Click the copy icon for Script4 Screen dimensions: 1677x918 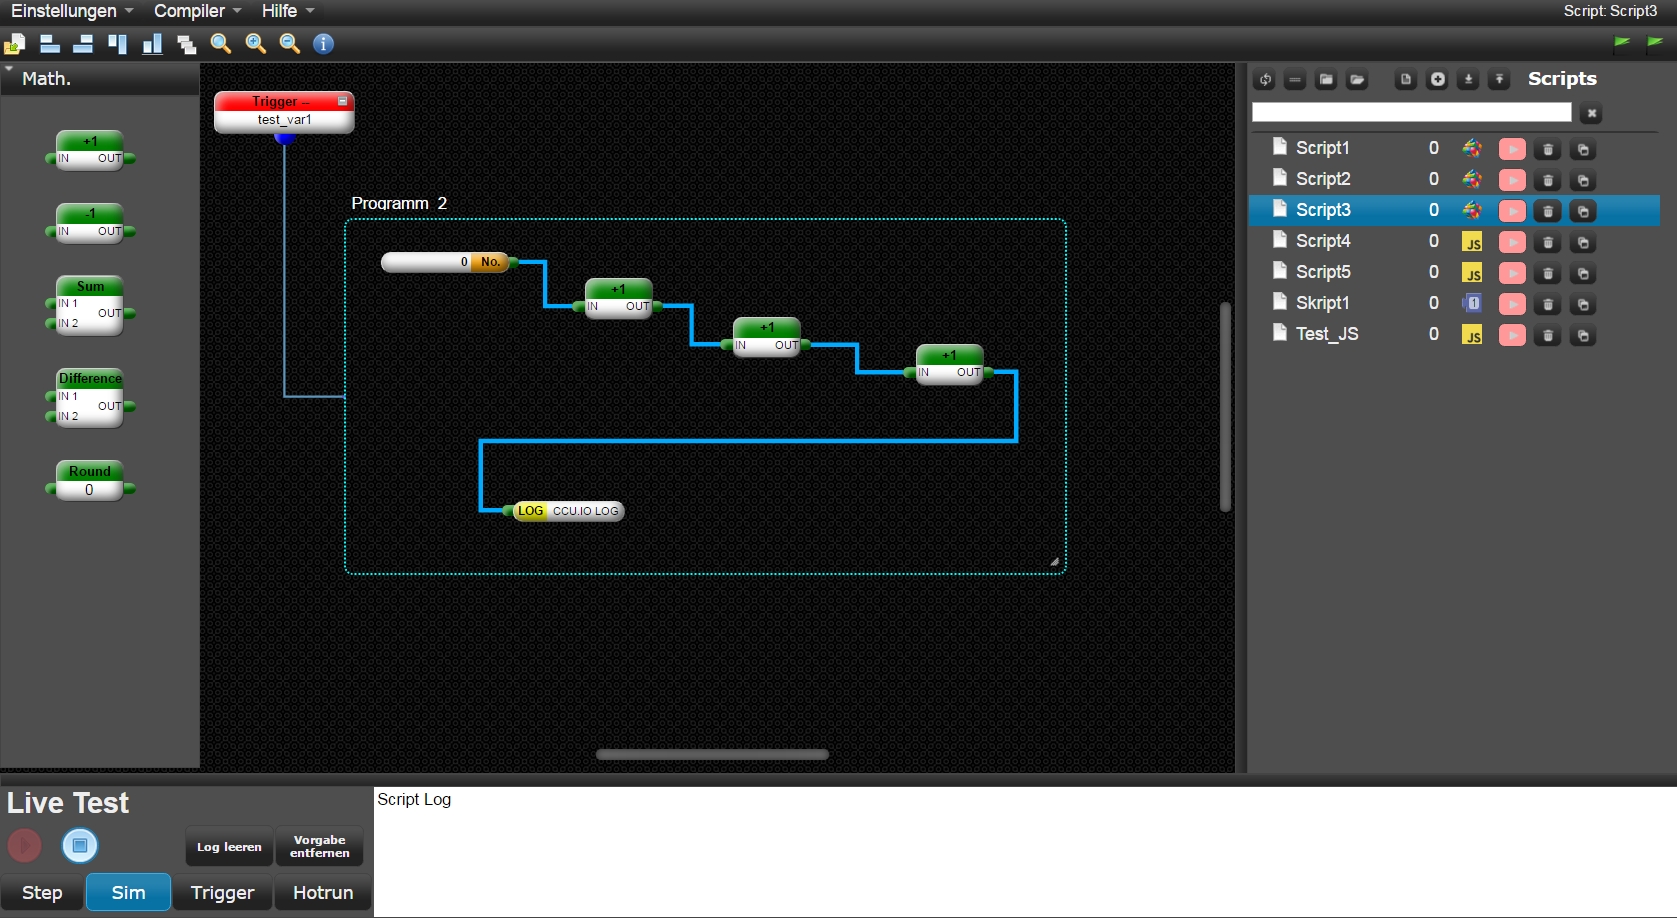(x=1583, y=243)
